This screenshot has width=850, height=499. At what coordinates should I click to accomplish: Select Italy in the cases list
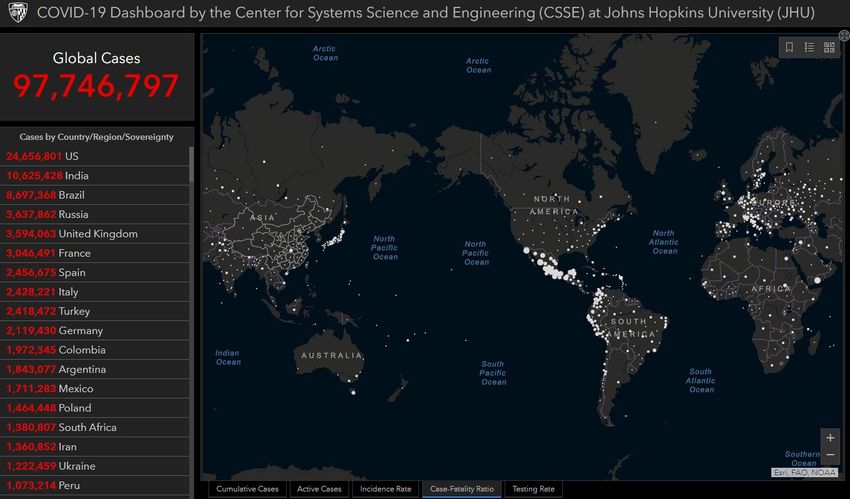click(x=94, y=291)
